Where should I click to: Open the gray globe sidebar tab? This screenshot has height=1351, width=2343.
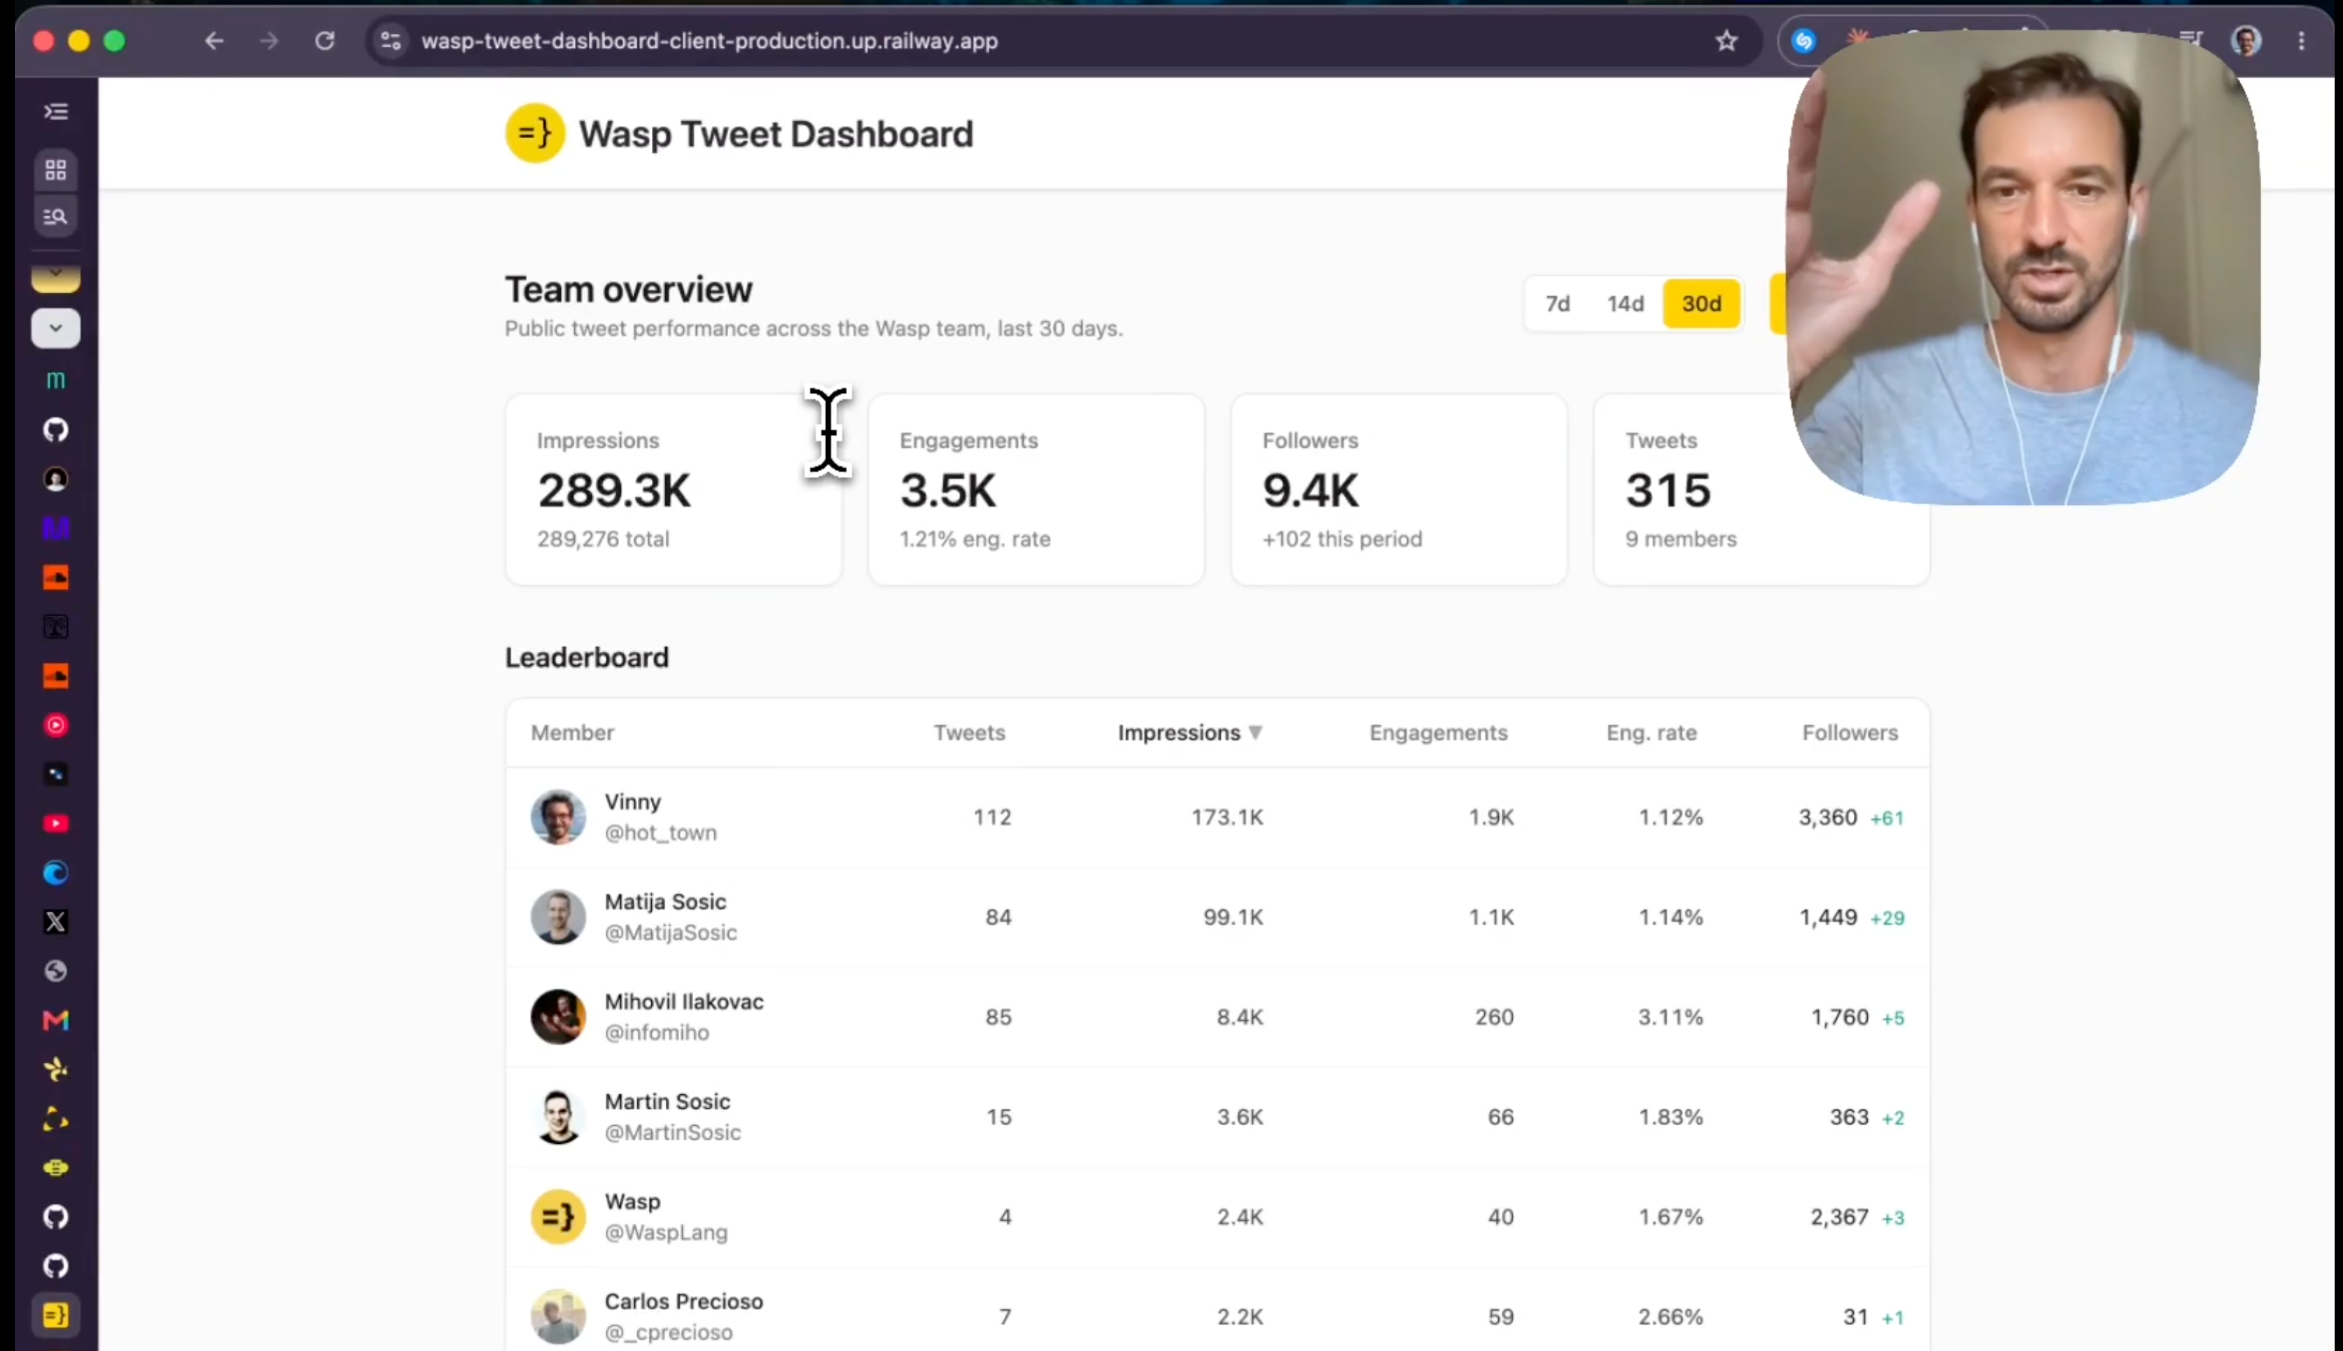coord(56,971)
